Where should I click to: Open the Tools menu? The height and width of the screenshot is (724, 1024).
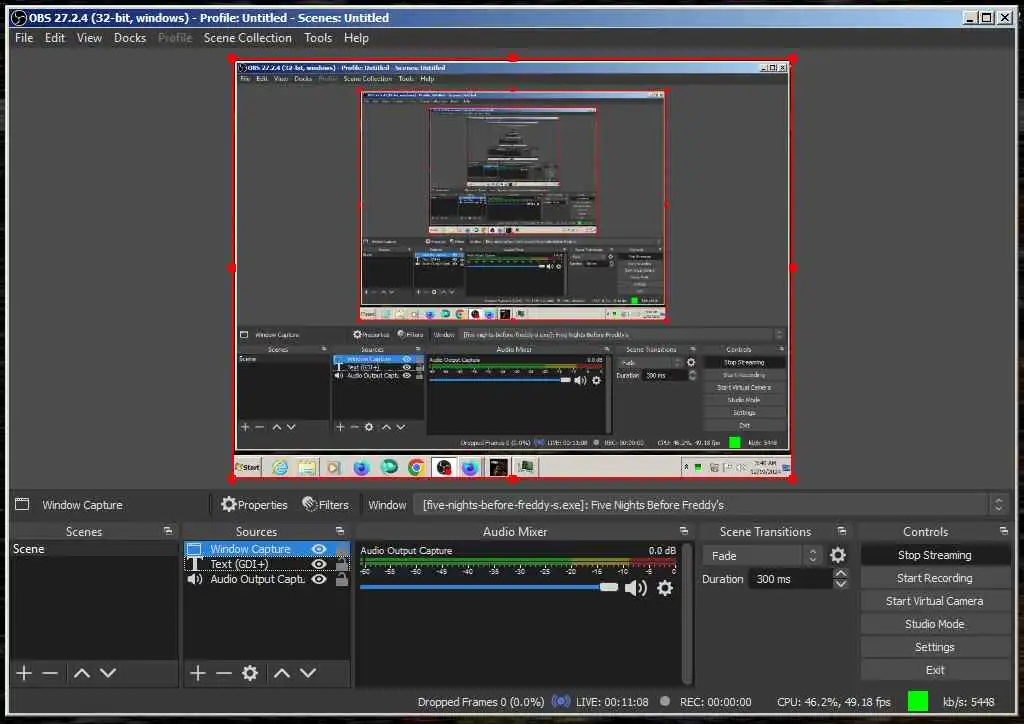(x=318, y=38)
